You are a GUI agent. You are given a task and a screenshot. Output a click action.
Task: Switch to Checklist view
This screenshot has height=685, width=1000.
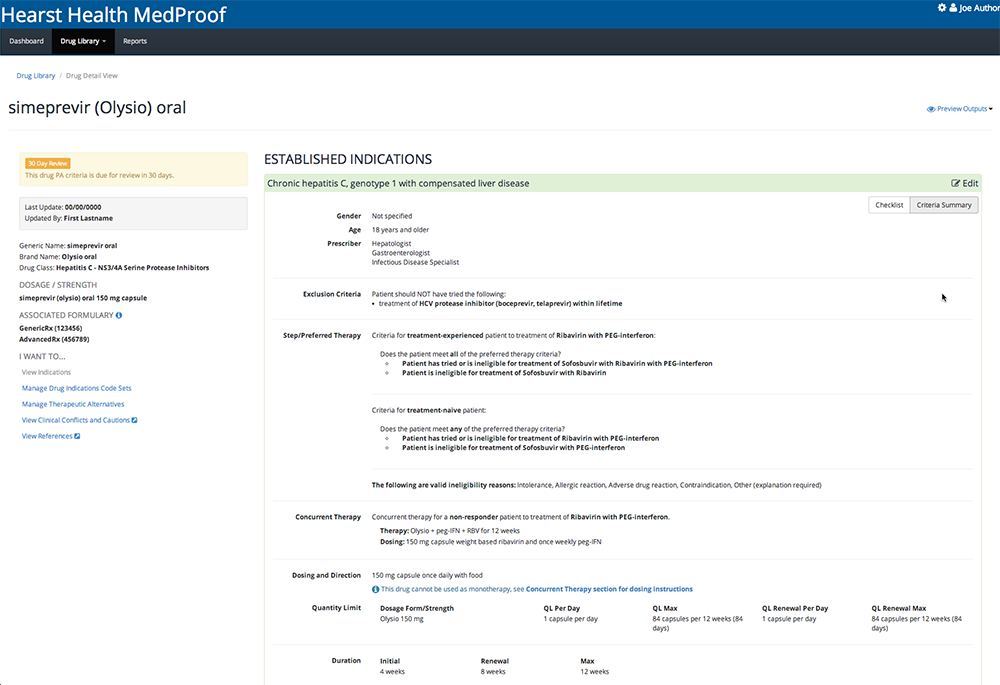[889, 205]
